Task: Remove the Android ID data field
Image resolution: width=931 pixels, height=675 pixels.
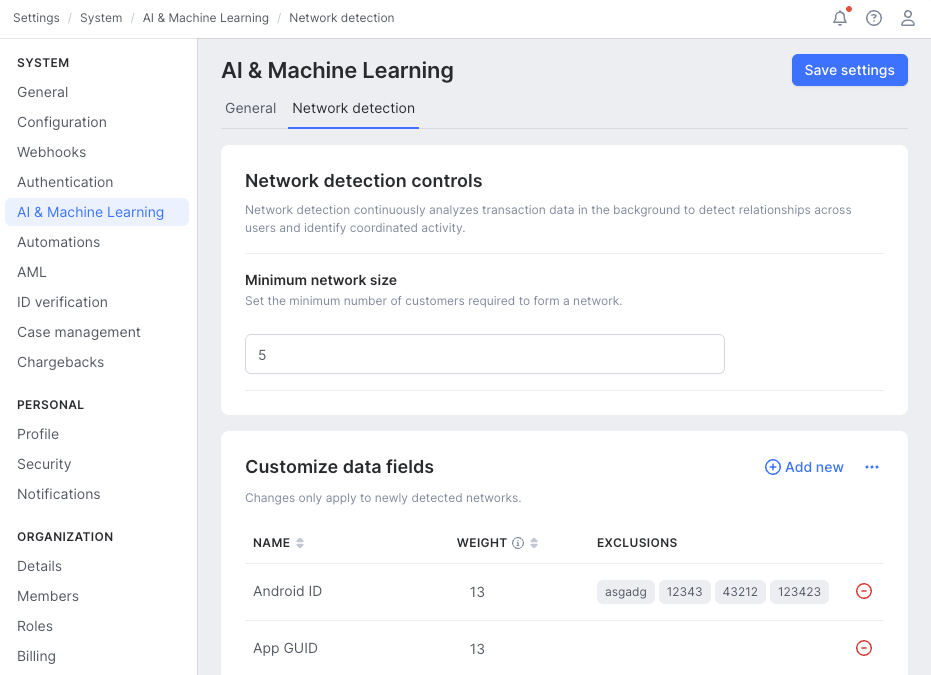Action: pyautogui.click(x=864, y=591)
